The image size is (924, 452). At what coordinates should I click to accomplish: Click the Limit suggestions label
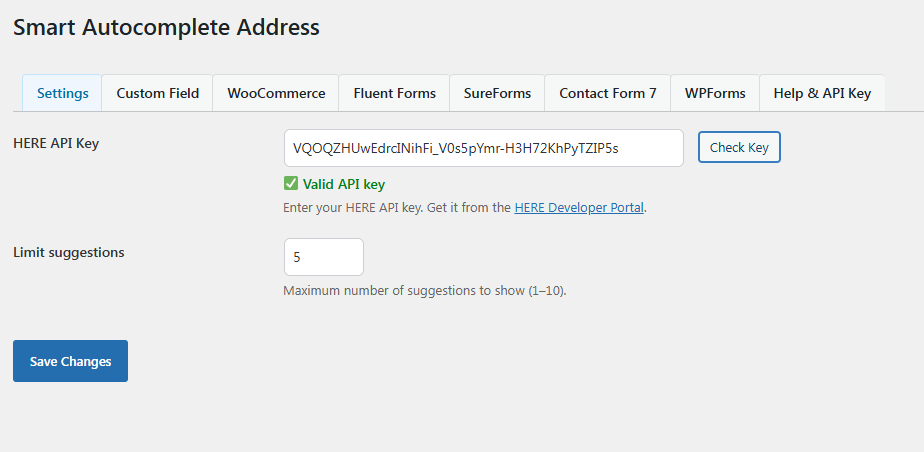click(x=68, y=252)
